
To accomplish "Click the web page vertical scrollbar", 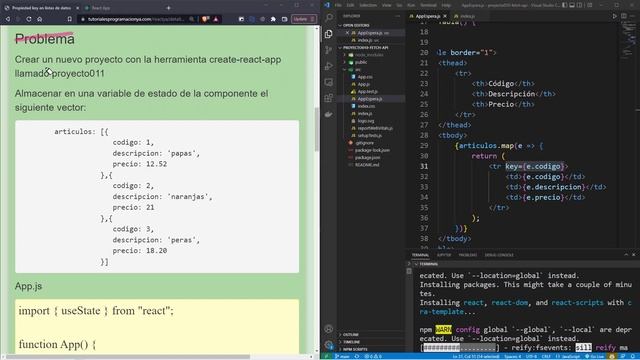I will pyautogui.click(x=317, y=129).
